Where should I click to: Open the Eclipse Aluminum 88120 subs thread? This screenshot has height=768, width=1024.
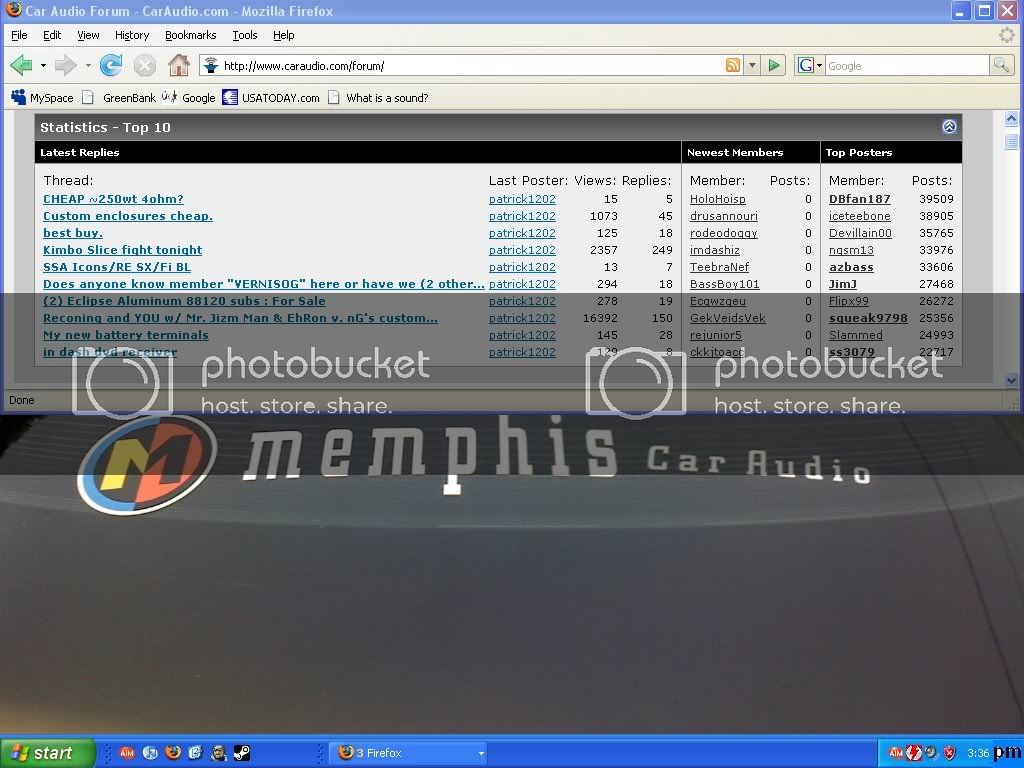[184, 301]
